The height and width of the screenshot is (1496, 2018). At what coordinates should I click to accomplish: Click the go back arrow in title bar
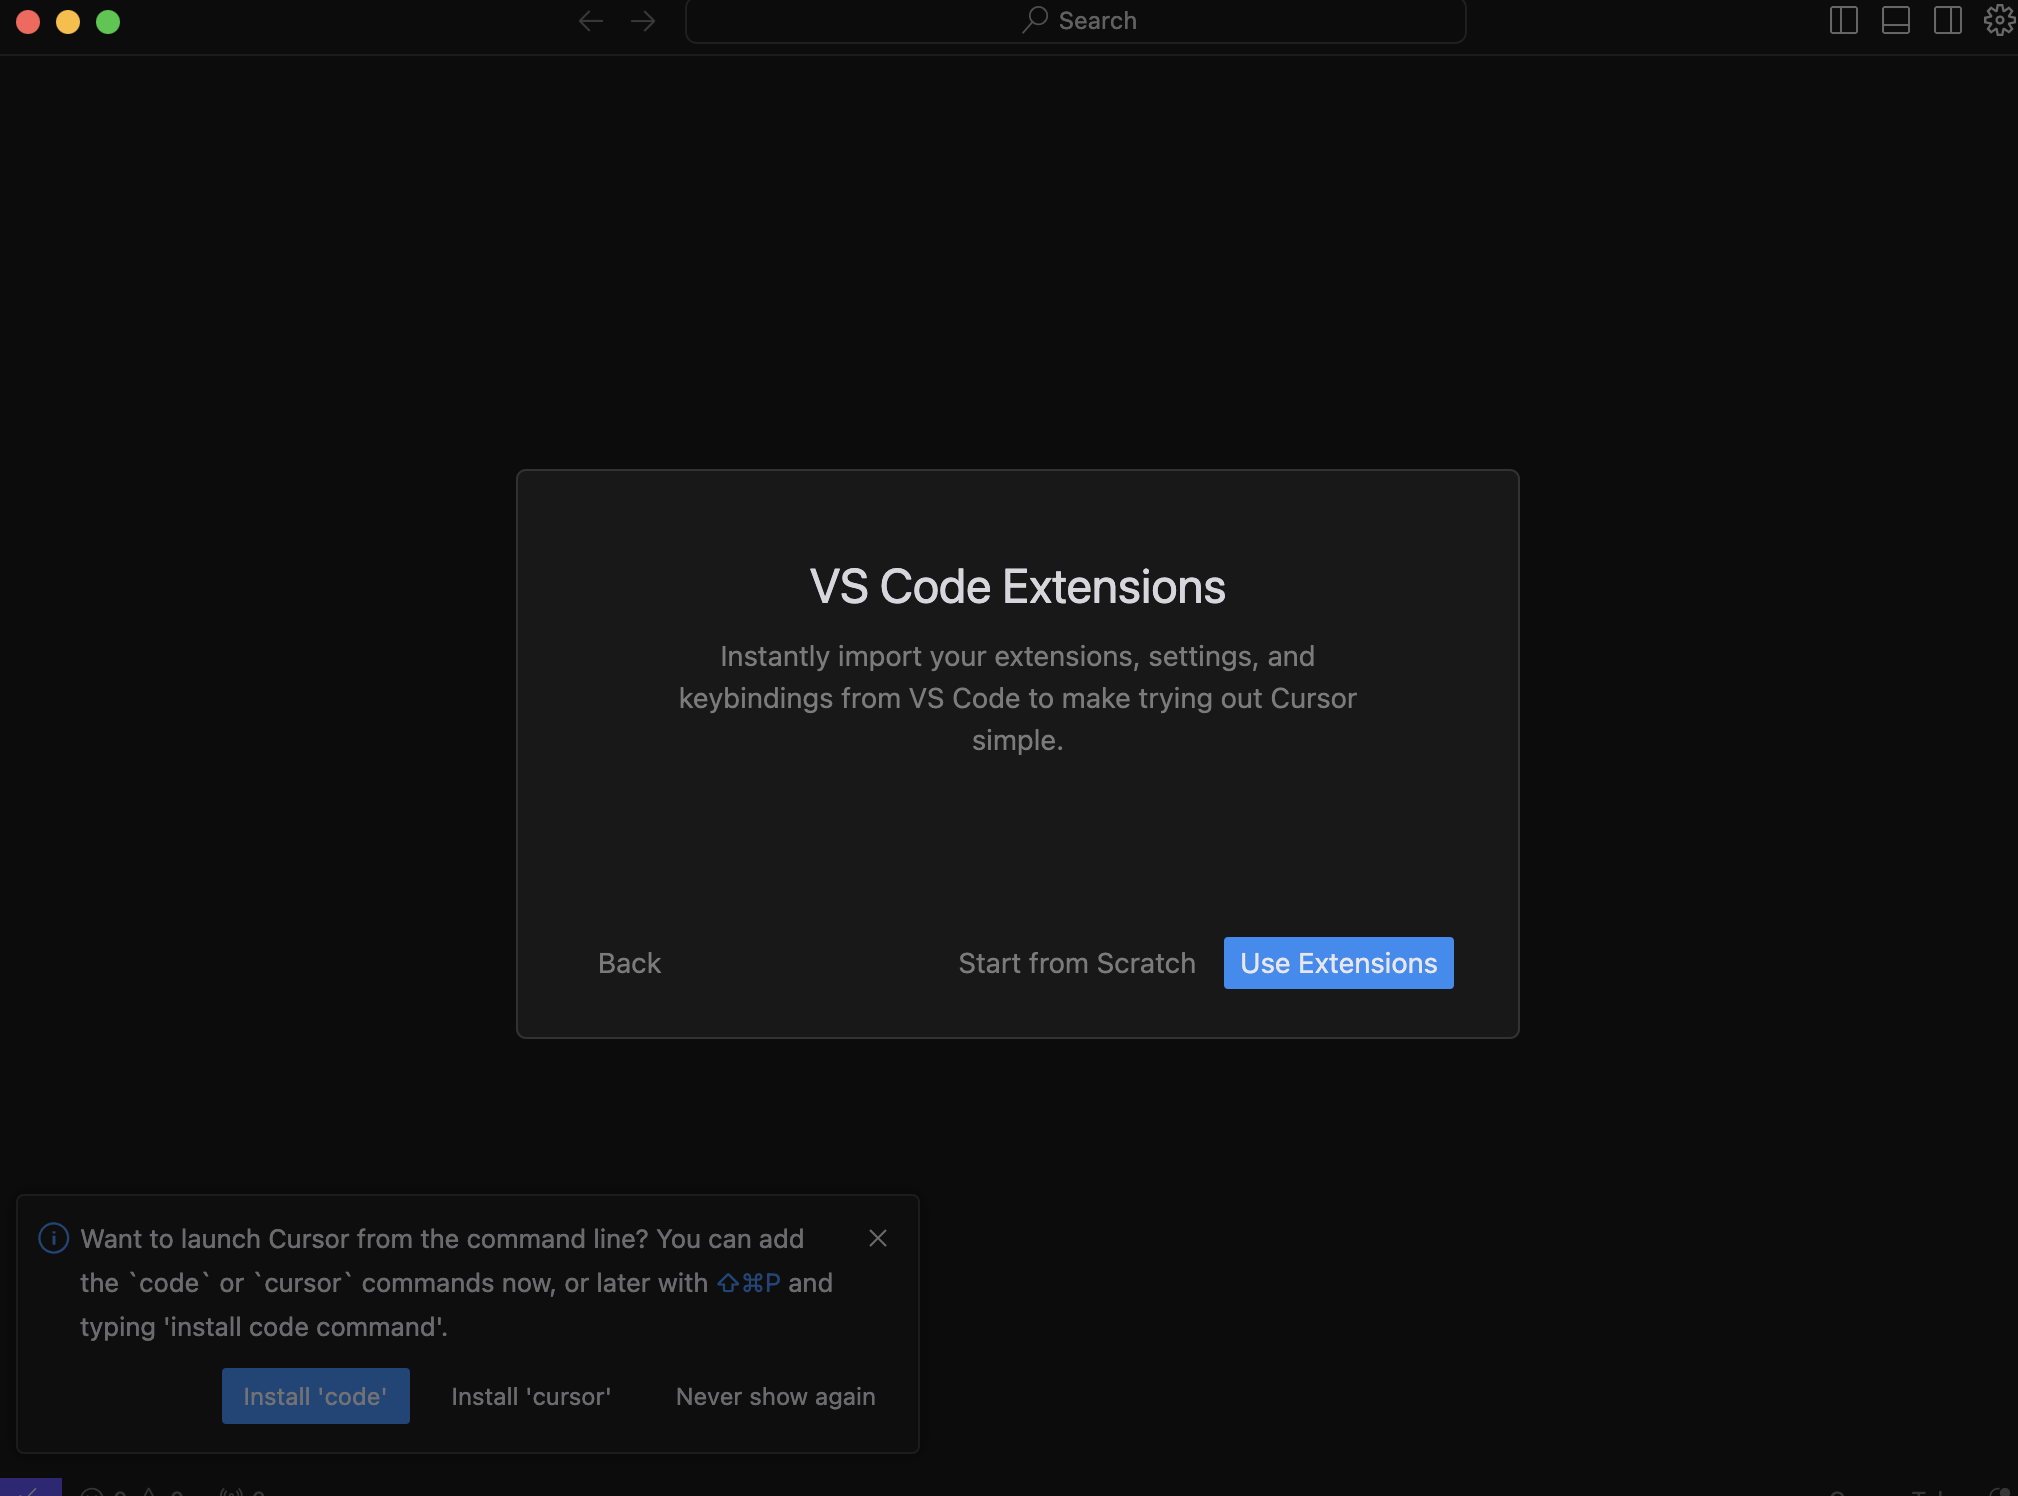click(x=591, y=21)
